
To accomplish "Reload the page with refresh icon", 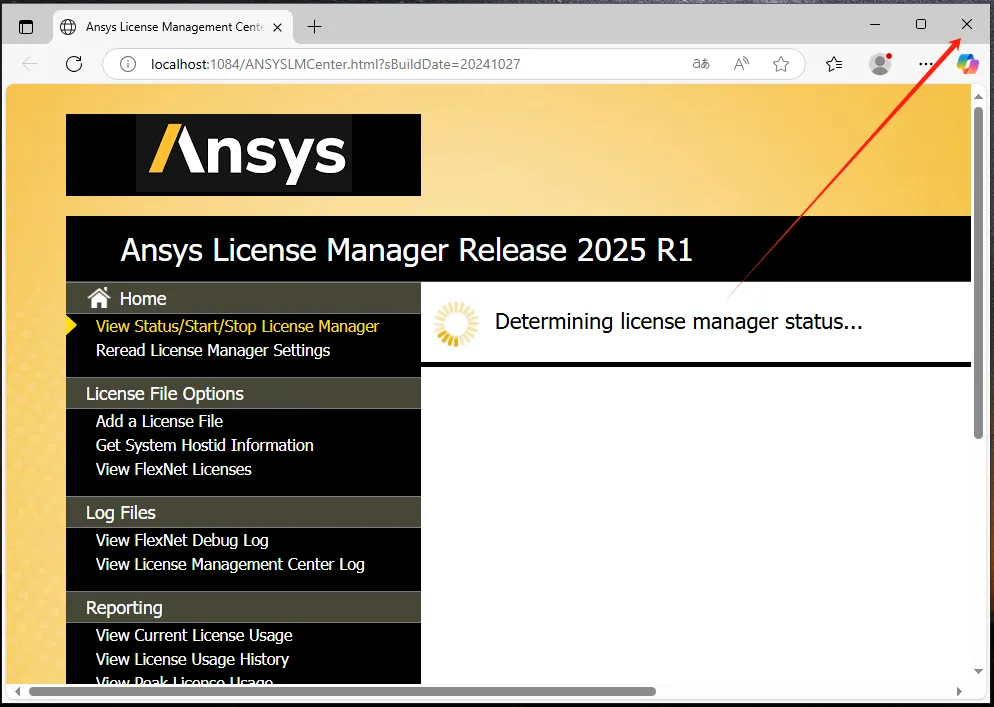I will 74,63.
